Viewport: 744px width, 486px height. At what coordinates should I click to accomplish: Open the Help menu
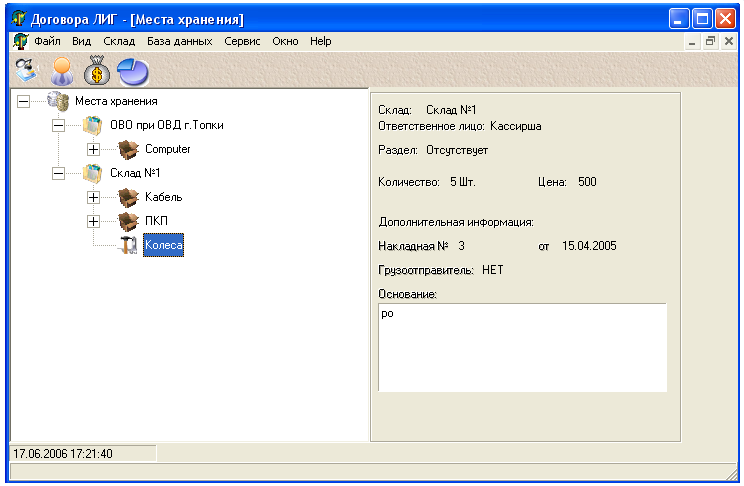point(321,41)
